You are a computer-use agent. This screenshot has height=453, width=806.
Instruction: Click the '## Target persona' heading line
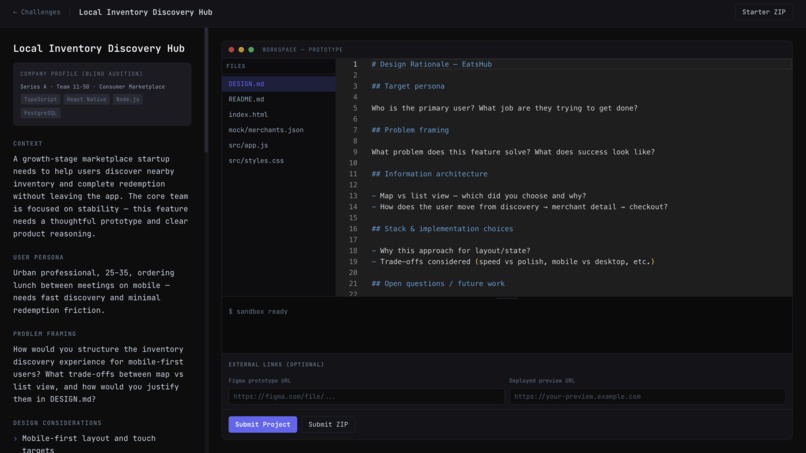[408, 86]
